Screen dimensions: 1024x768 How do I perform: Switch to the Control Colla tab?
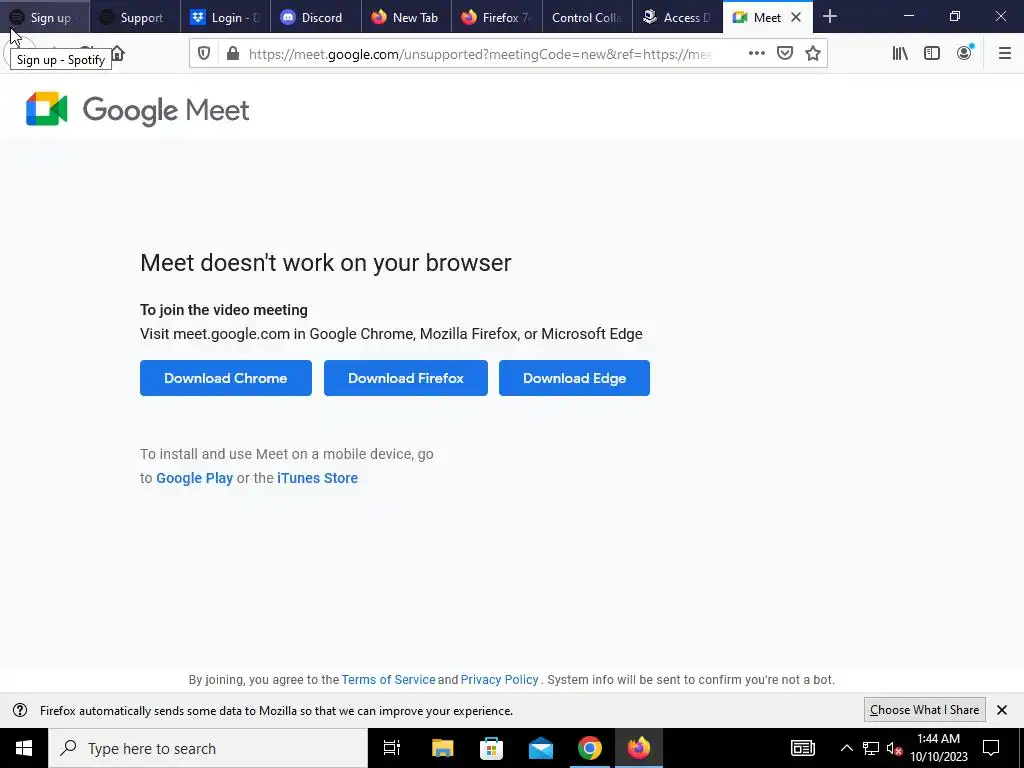(586, 18)
